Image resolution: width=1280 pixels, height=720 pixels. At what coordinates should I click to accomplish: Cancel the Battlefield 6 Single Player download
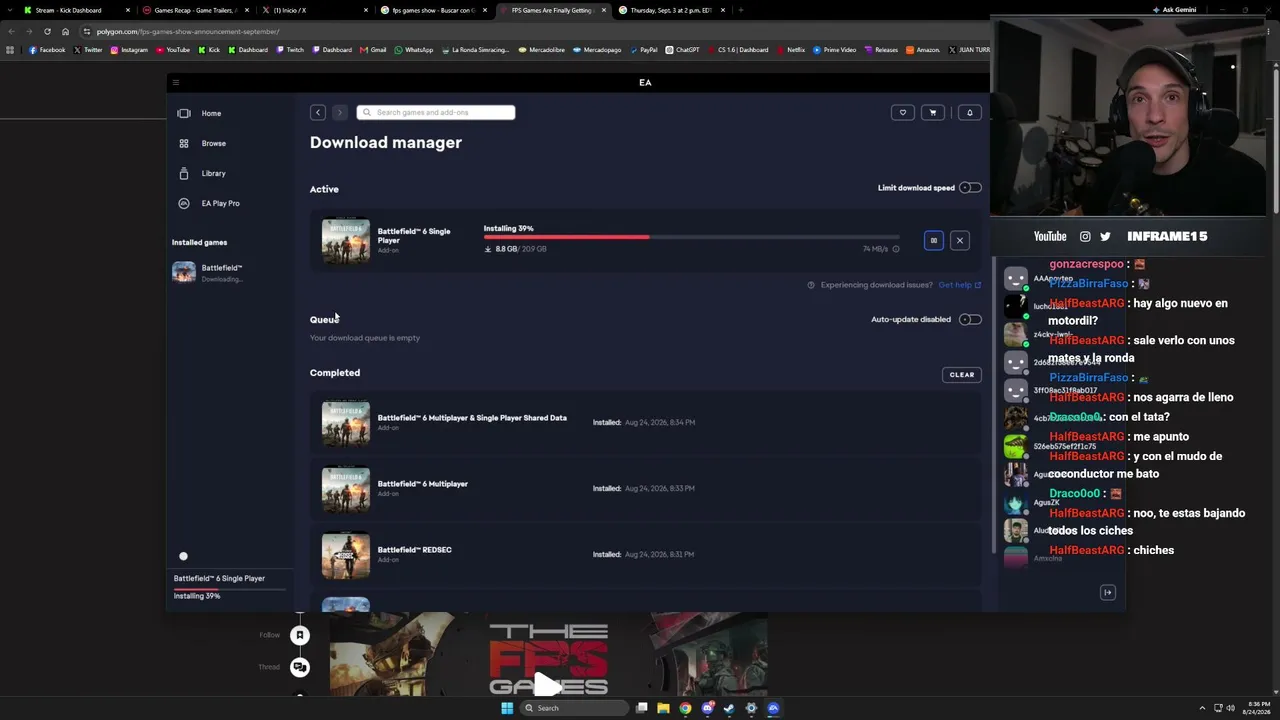960,240
